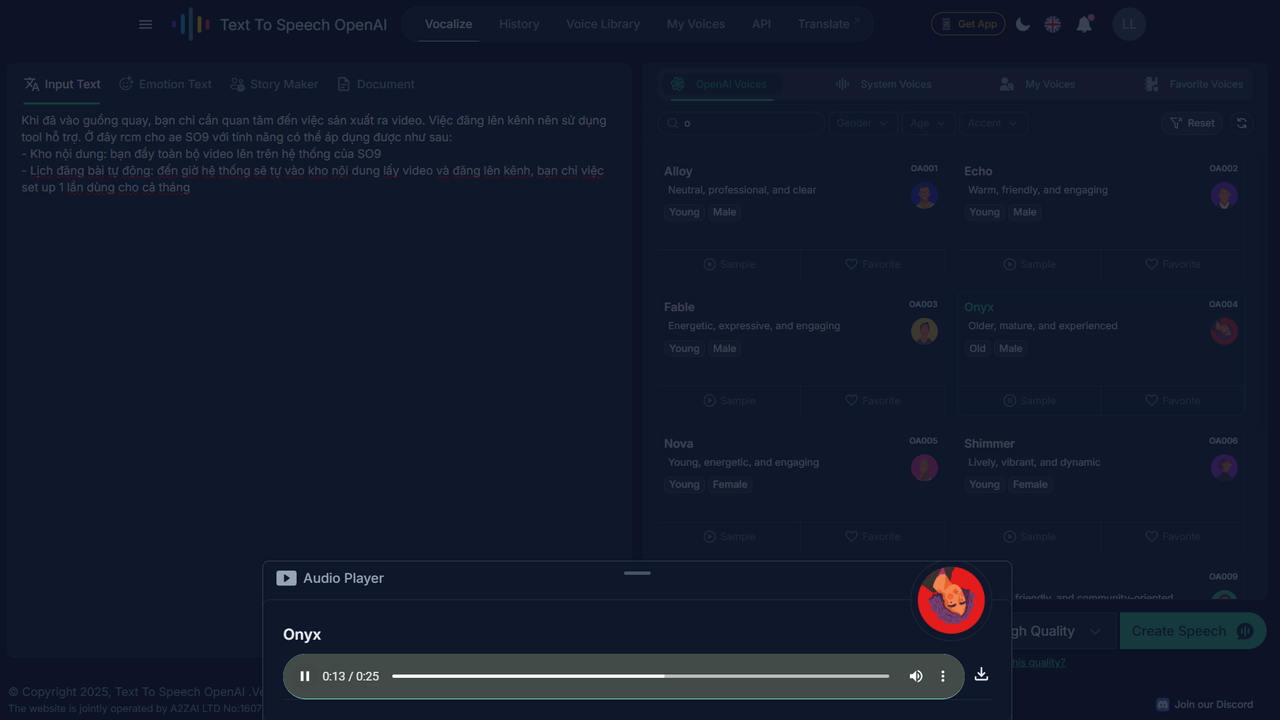Click the Nova voice avatar
Screen dimensions: 1280x720
[924, 467]
